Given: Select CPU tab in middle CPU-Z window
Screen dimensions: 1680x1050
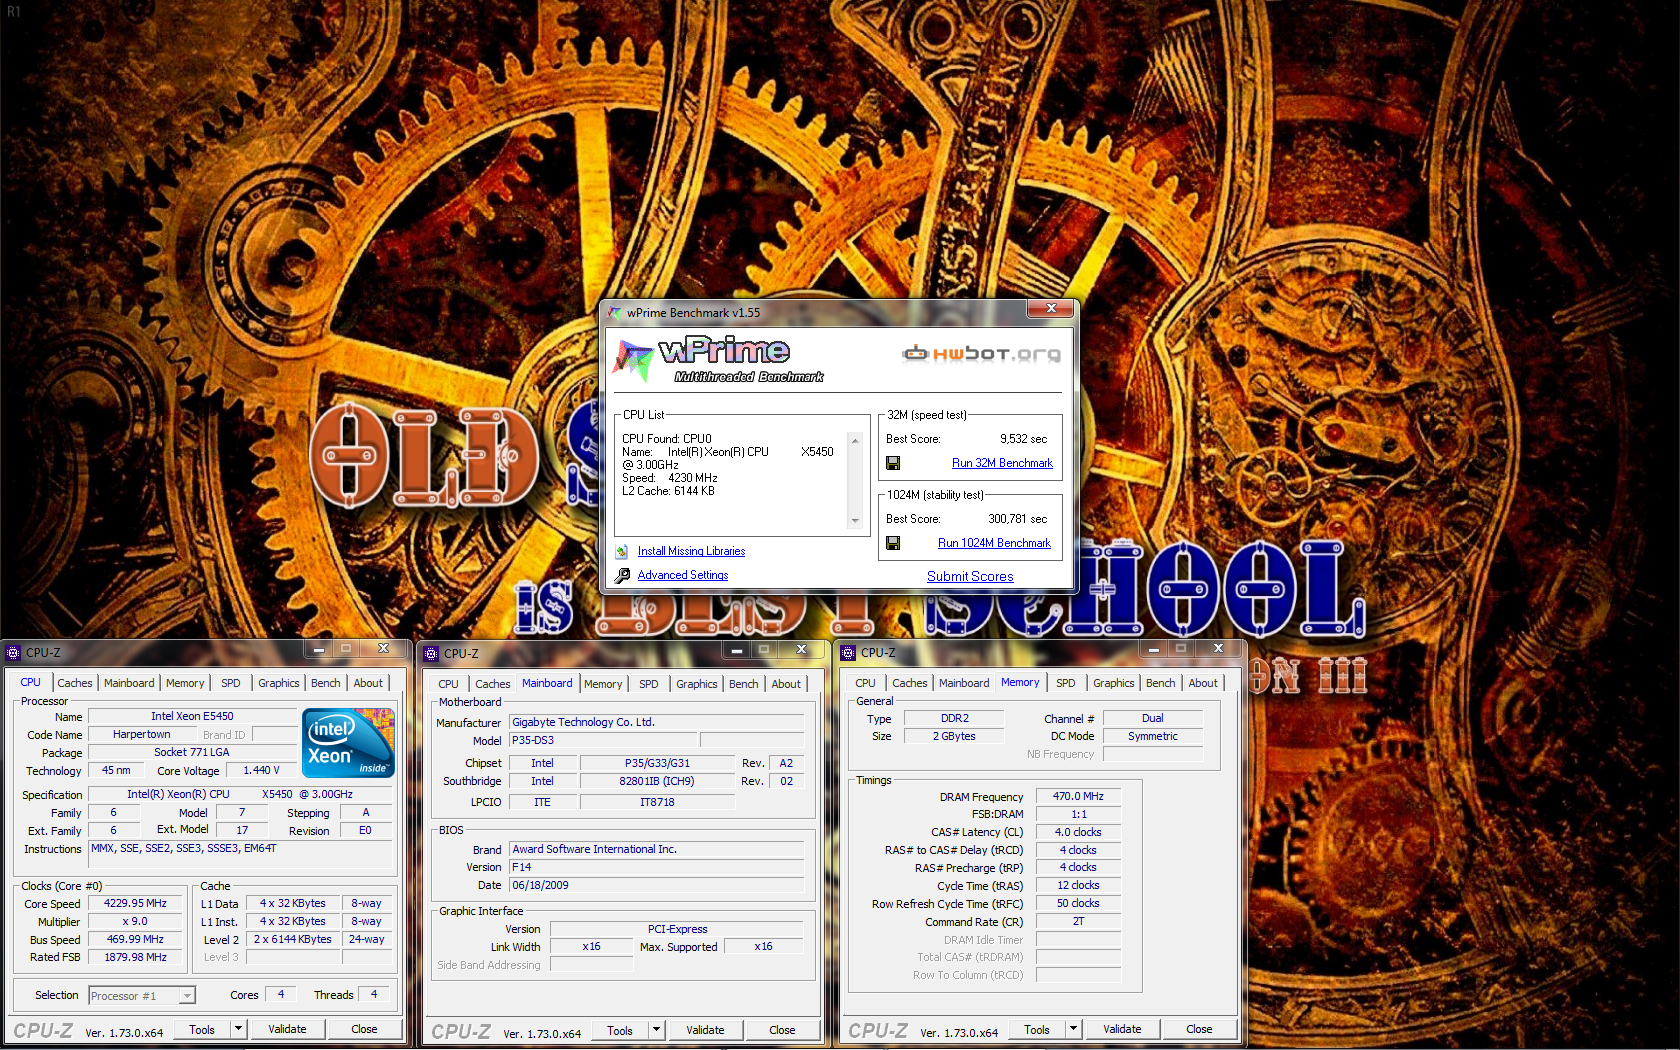Looking at the screenshot, I should [449, 684].
